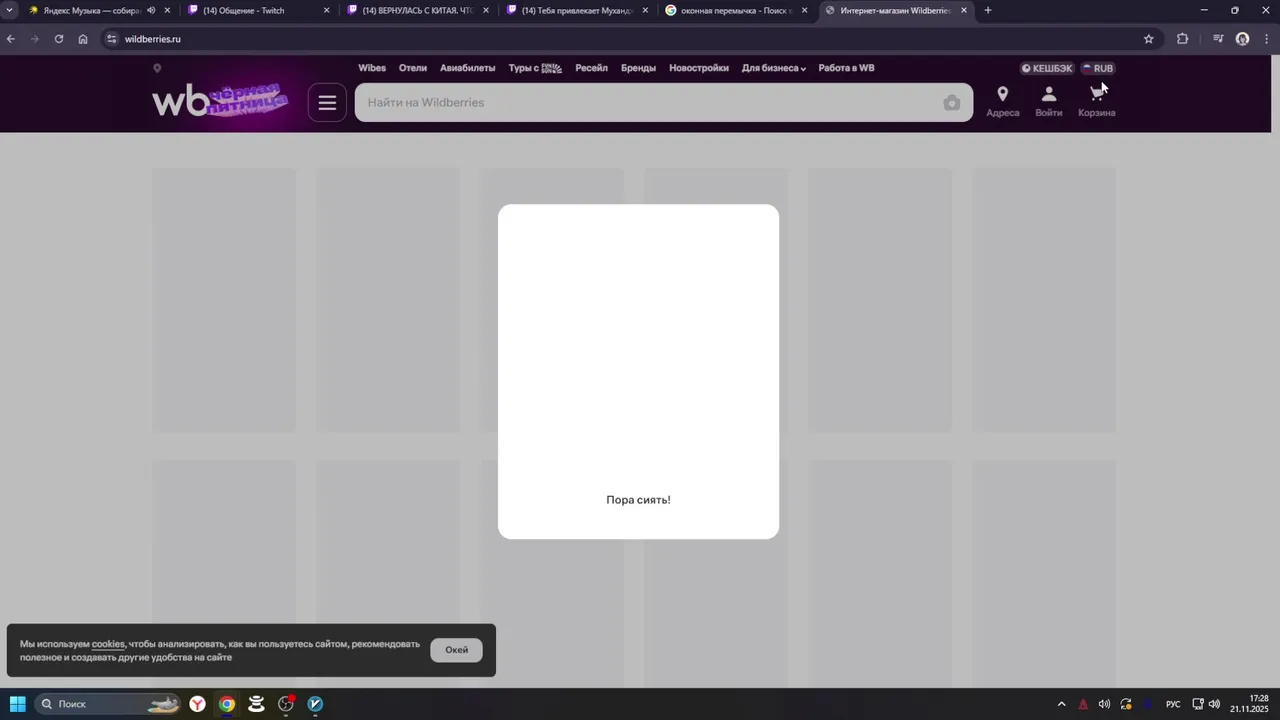1280x720 pixels.
Task: Open the Ресейл link
Action: pyautogui.click(x=592, y=68)
